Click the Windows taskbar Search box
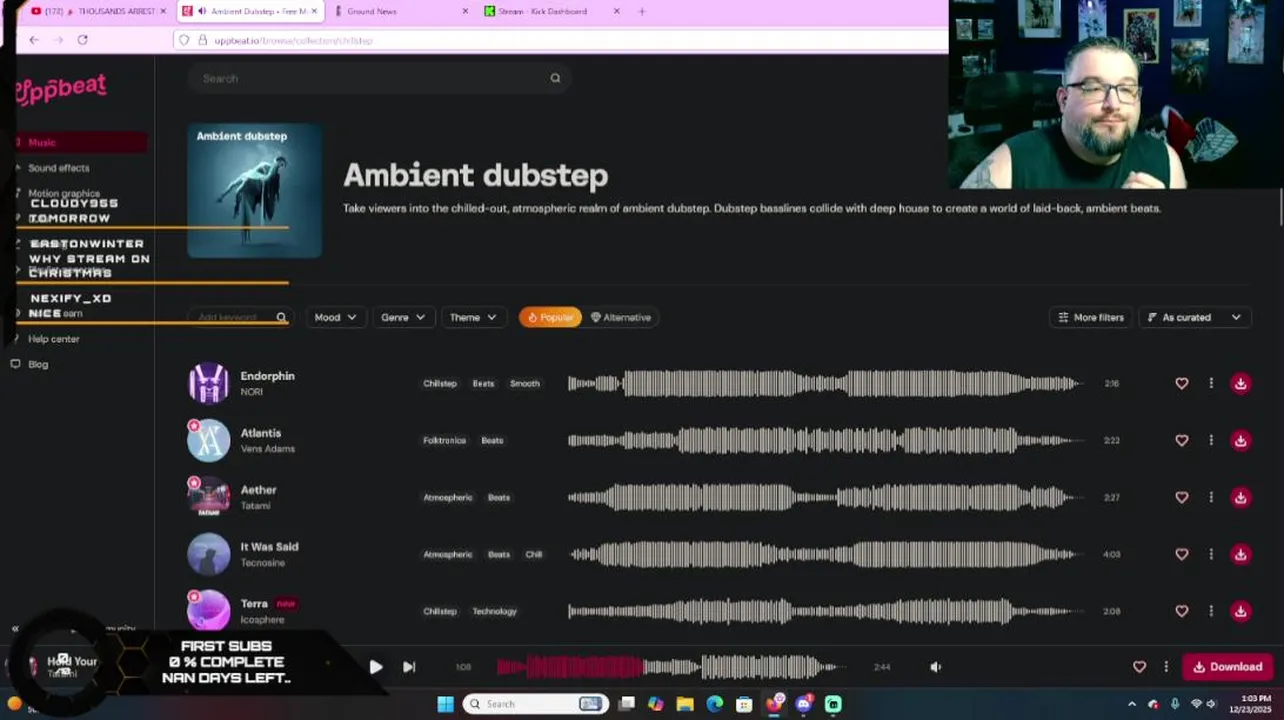The width and height of the screenshot is (1284, 720). click(536, 704)
